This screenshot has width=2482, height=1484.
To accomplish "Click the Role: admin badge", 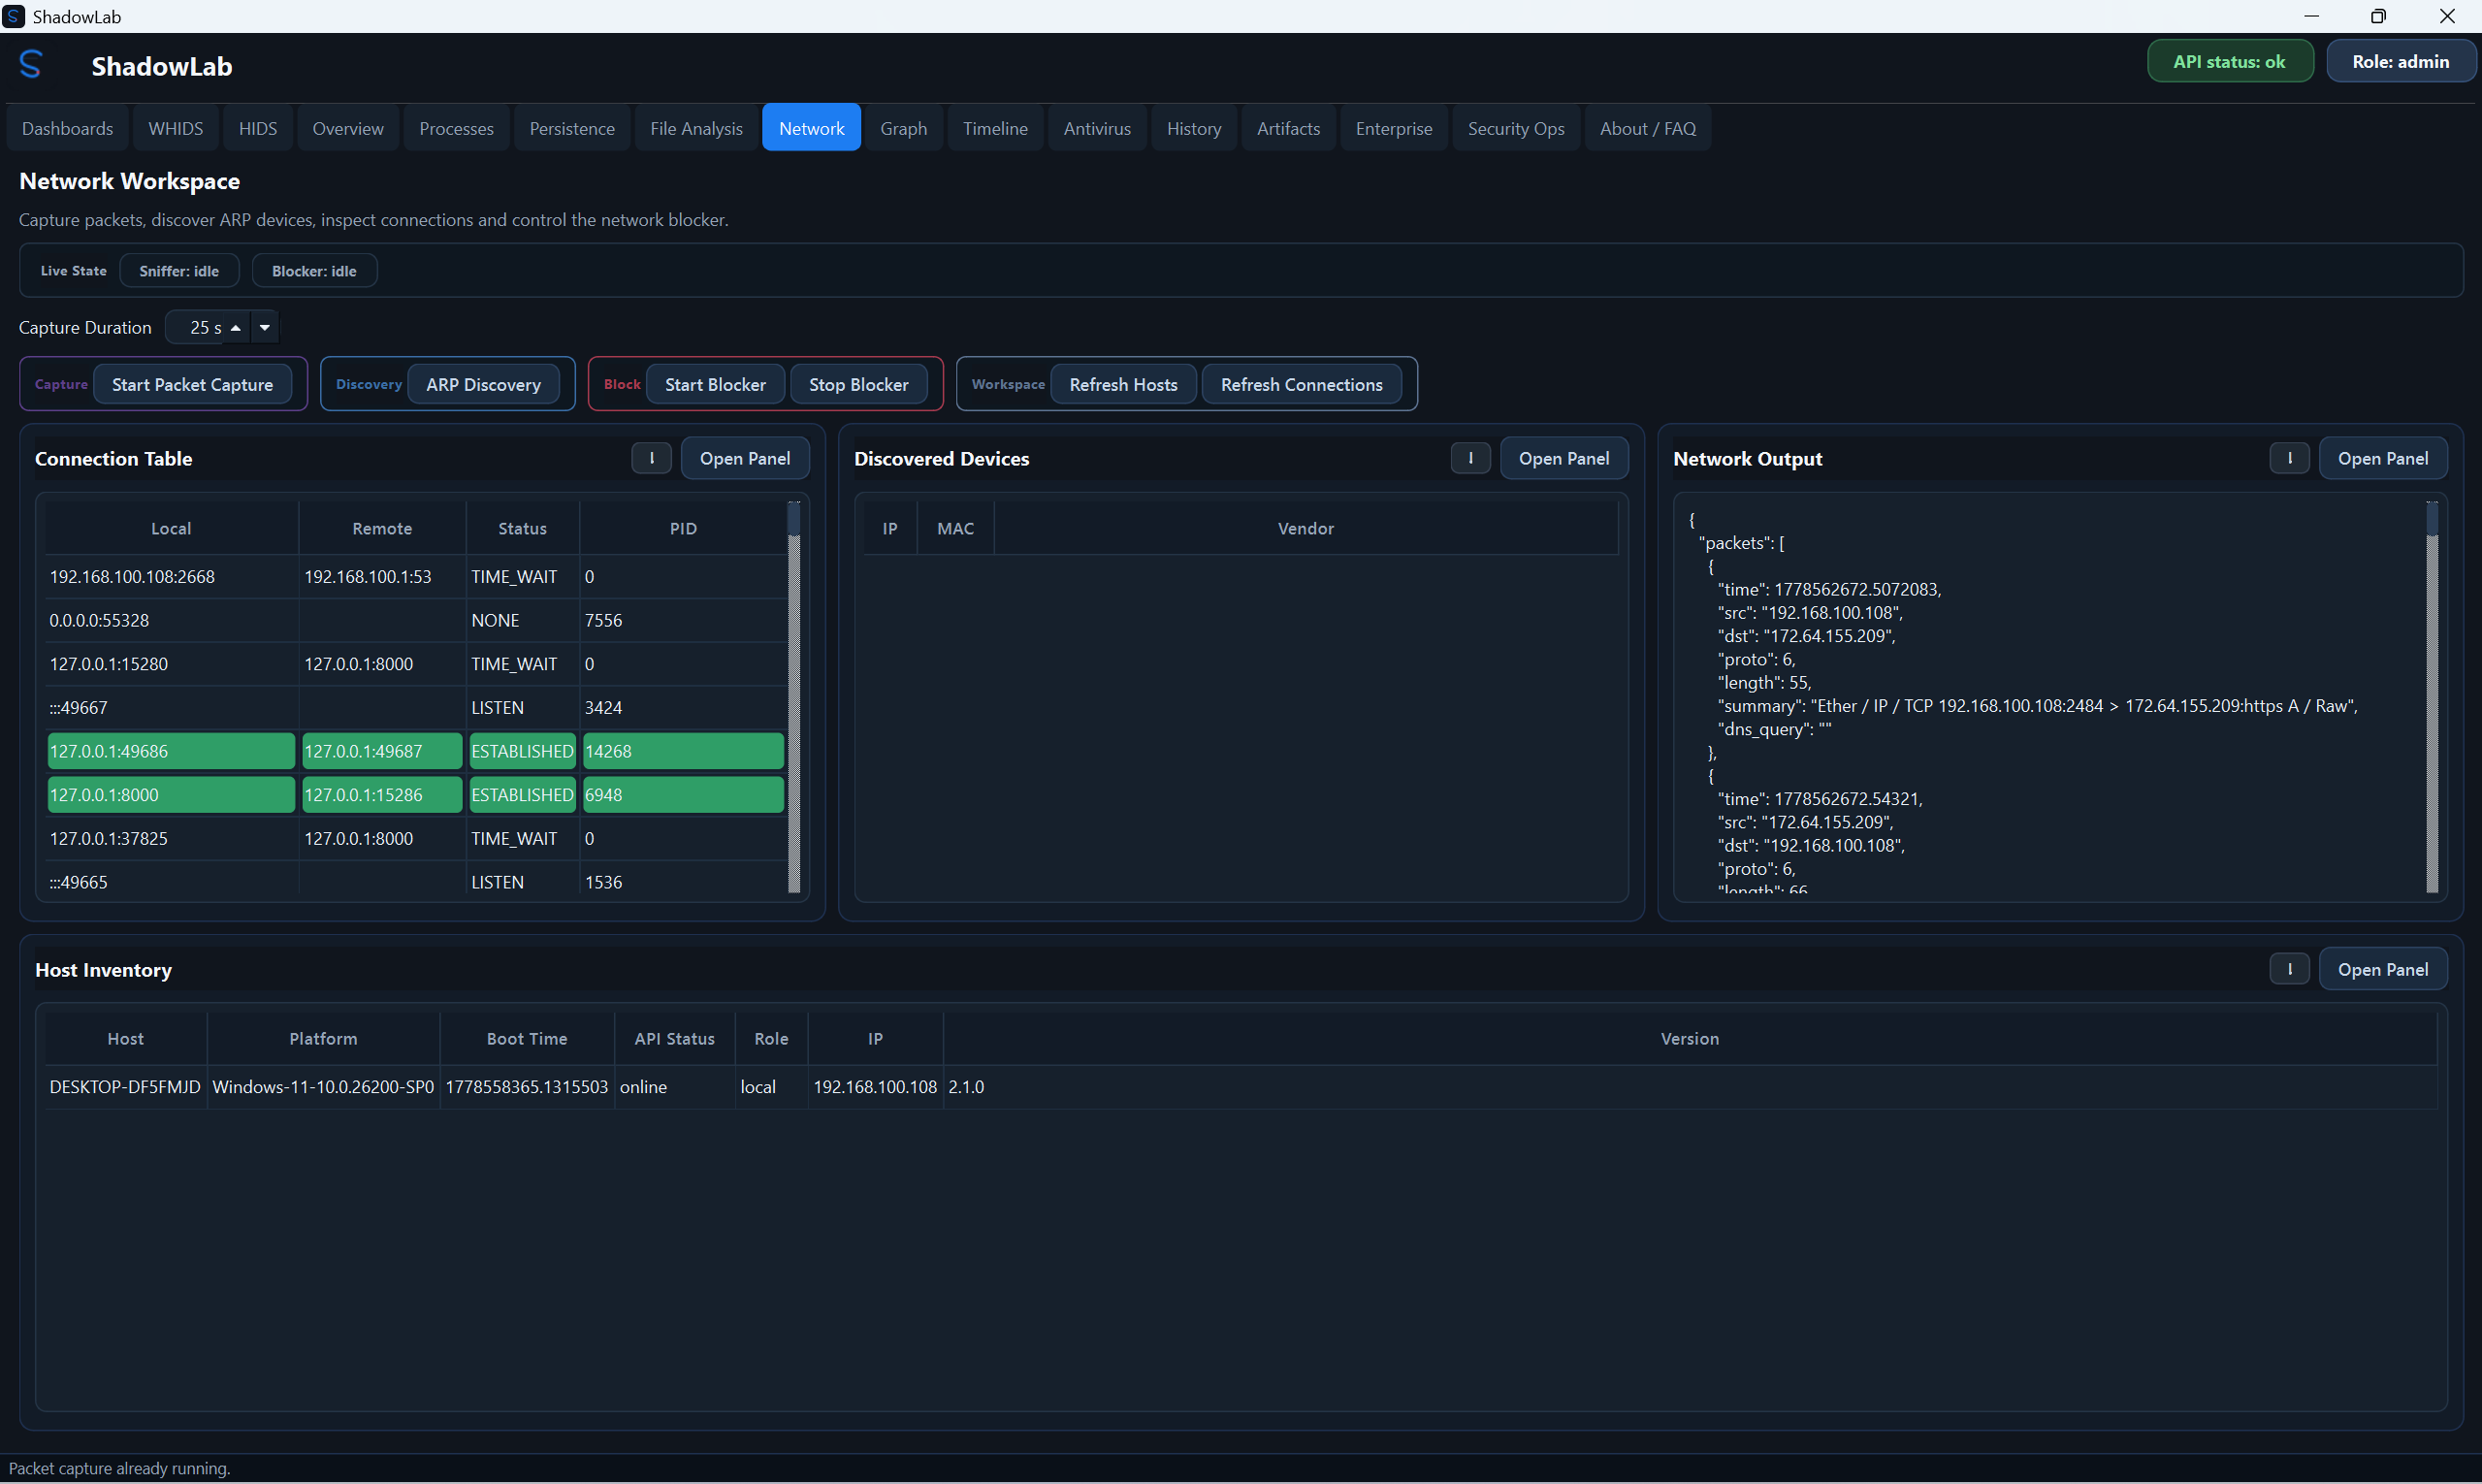I will [x=2402, y=61].
